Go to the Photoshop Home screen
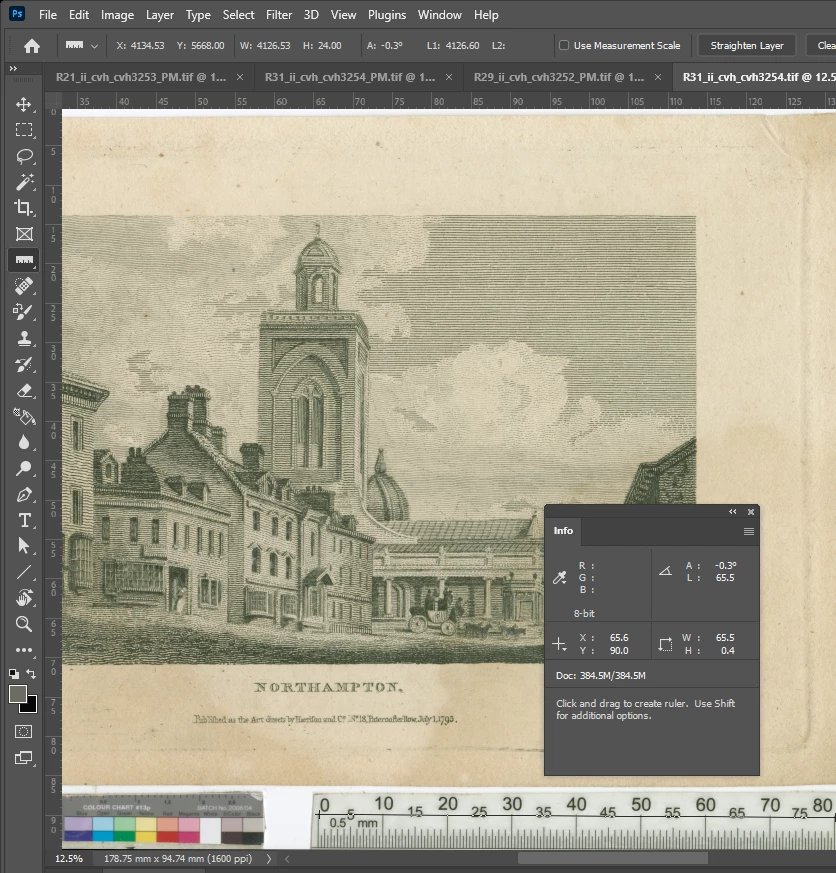836x873 pixels. pyautogui.click(x=32, y=46)
